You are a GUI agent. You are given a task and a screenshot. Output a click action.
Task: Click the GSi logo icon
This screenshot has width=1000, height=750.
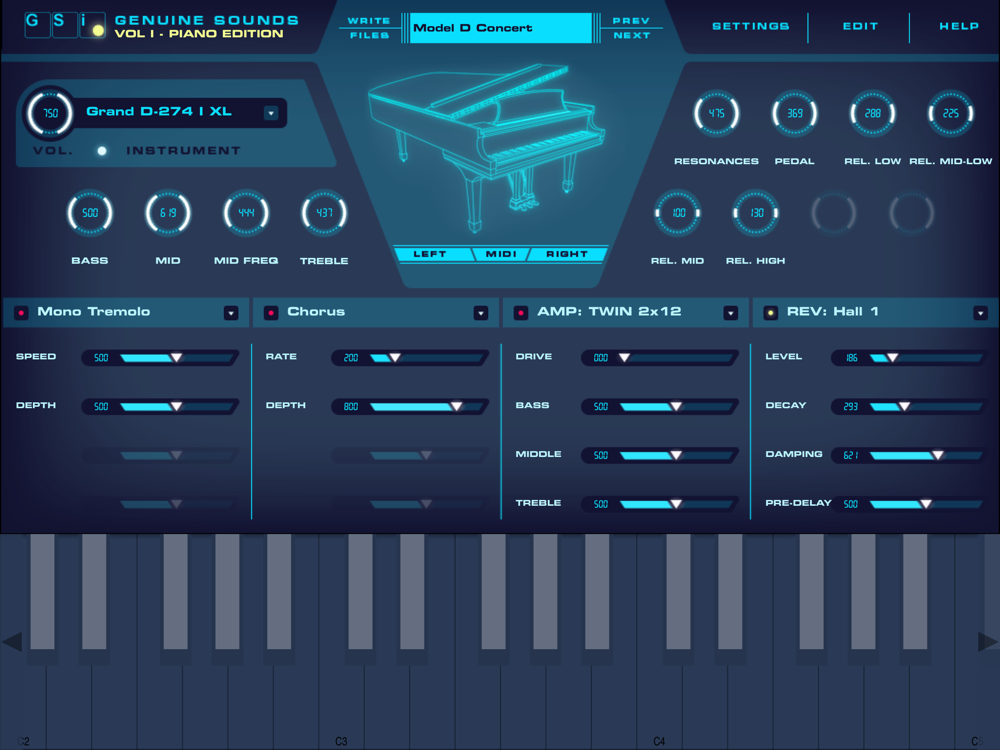tap(65, 24)
